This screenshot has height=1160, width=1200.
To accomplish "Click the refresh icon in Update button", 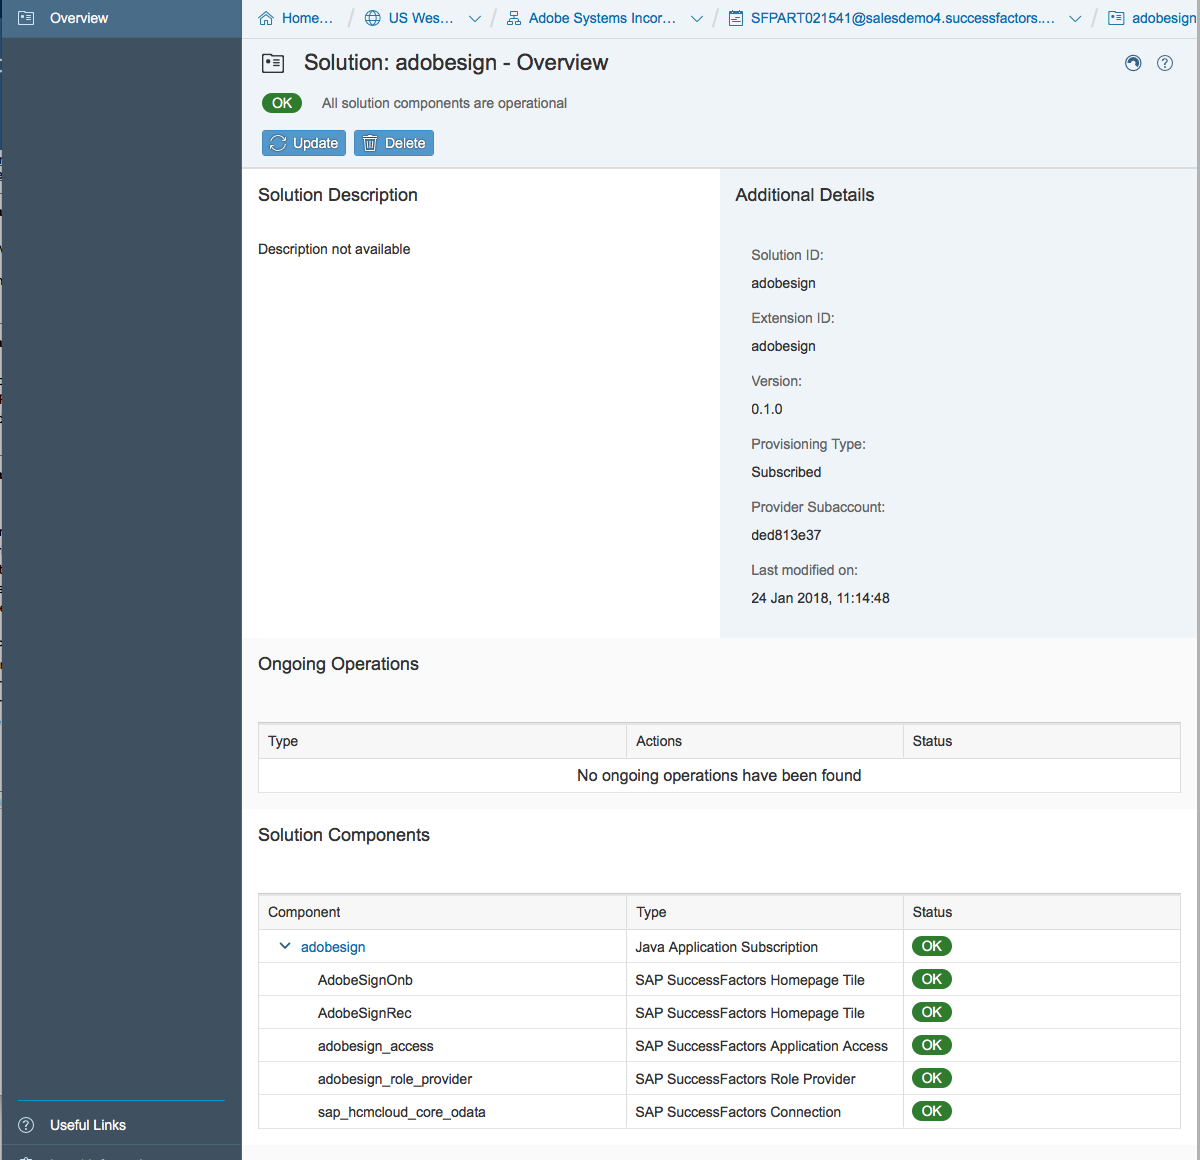I will [278, 143].
